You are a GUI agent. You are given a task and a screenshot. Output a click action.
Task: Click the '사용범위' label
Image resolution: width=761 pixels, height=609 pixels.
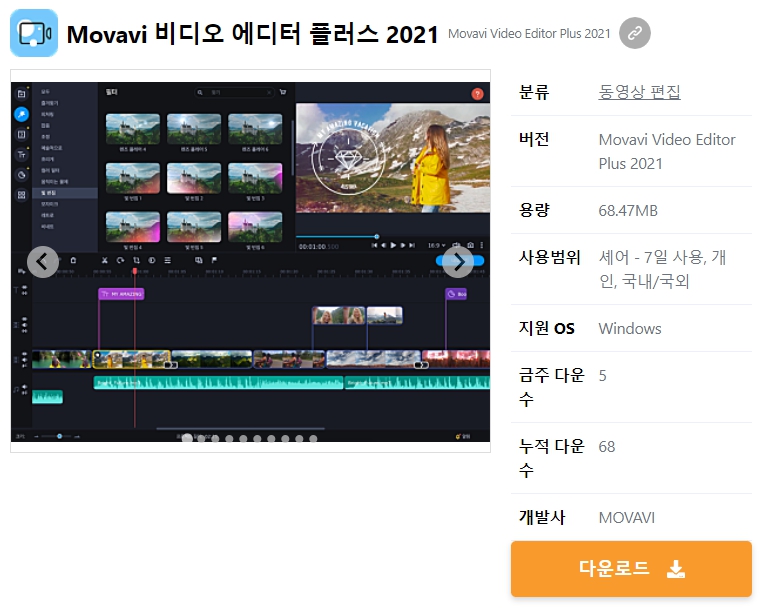549,257
